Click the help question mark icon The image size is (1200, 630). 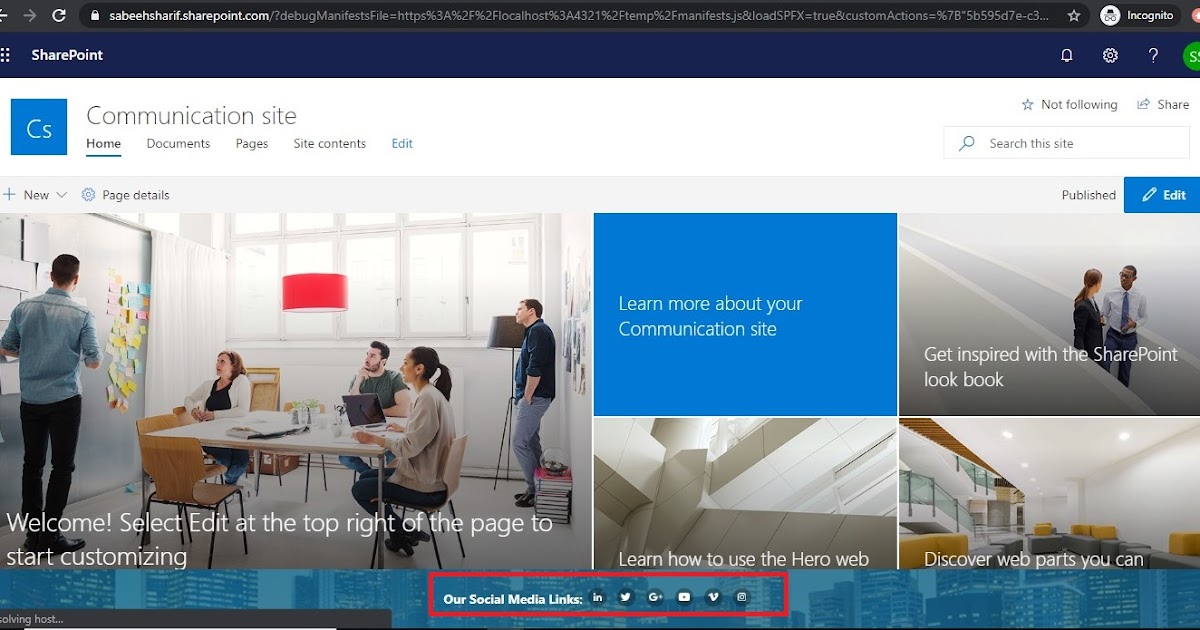coord(1153,55)
